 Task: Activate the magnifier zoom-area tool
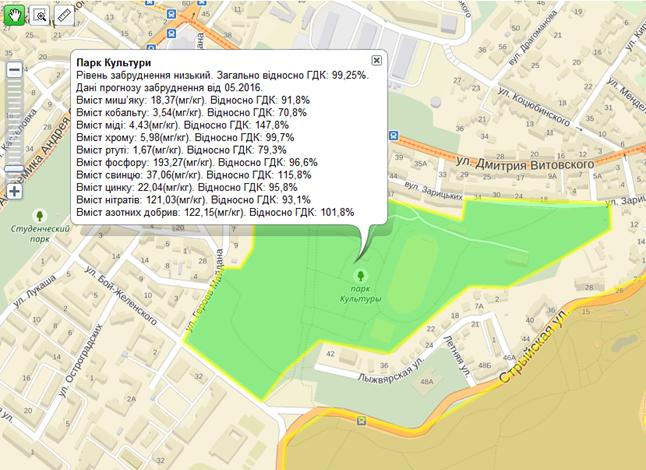coord(40,16)
